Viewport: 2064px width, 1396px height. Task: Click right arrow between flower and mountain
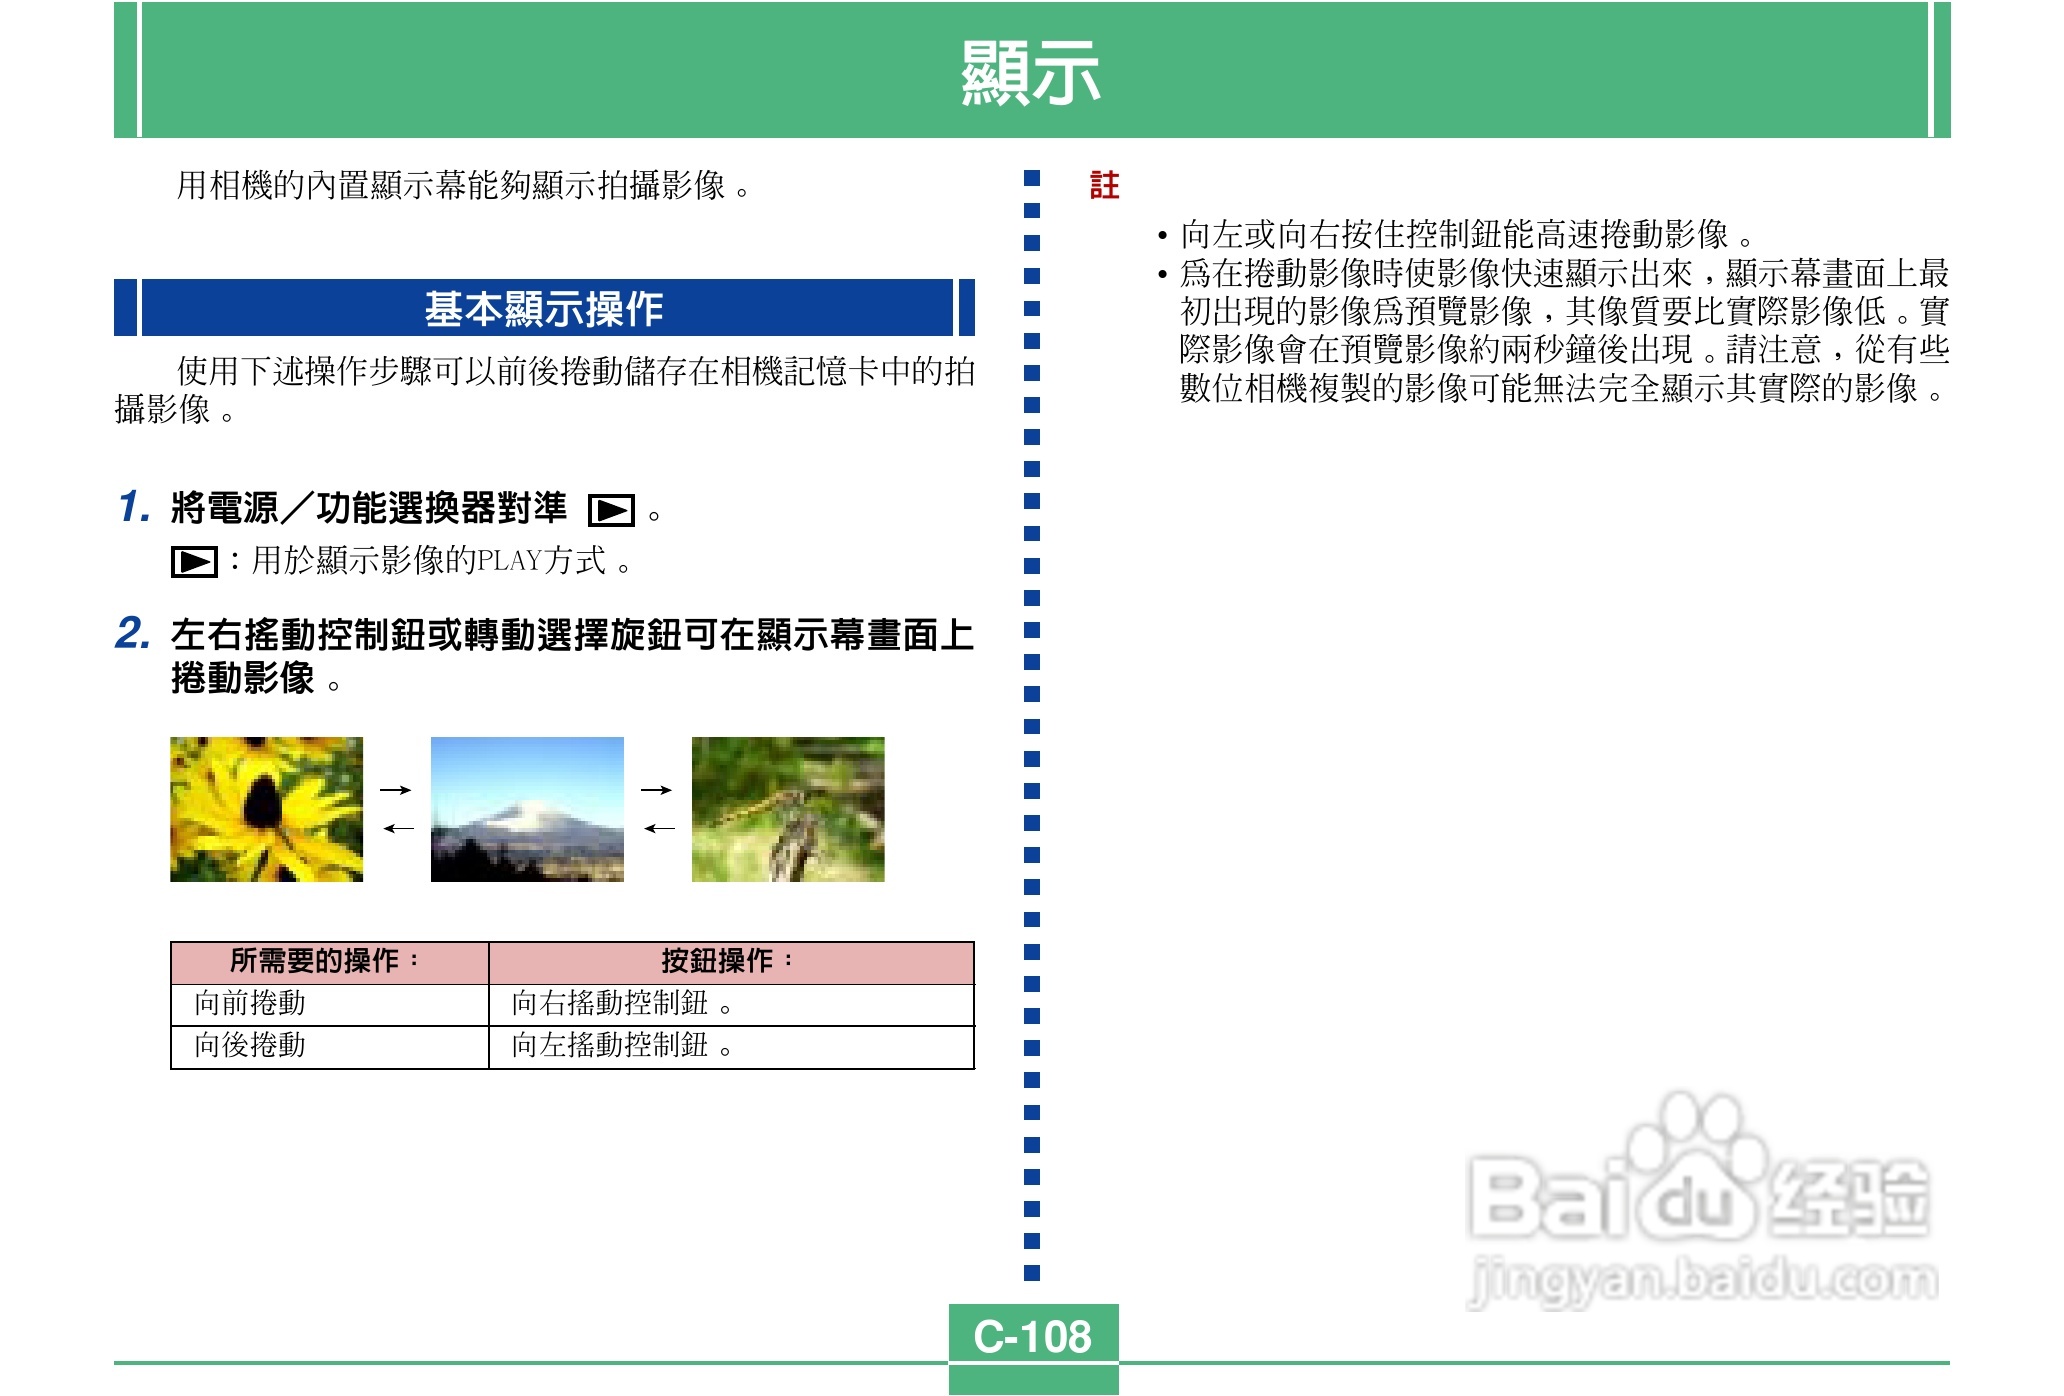(x=396, y=790)
